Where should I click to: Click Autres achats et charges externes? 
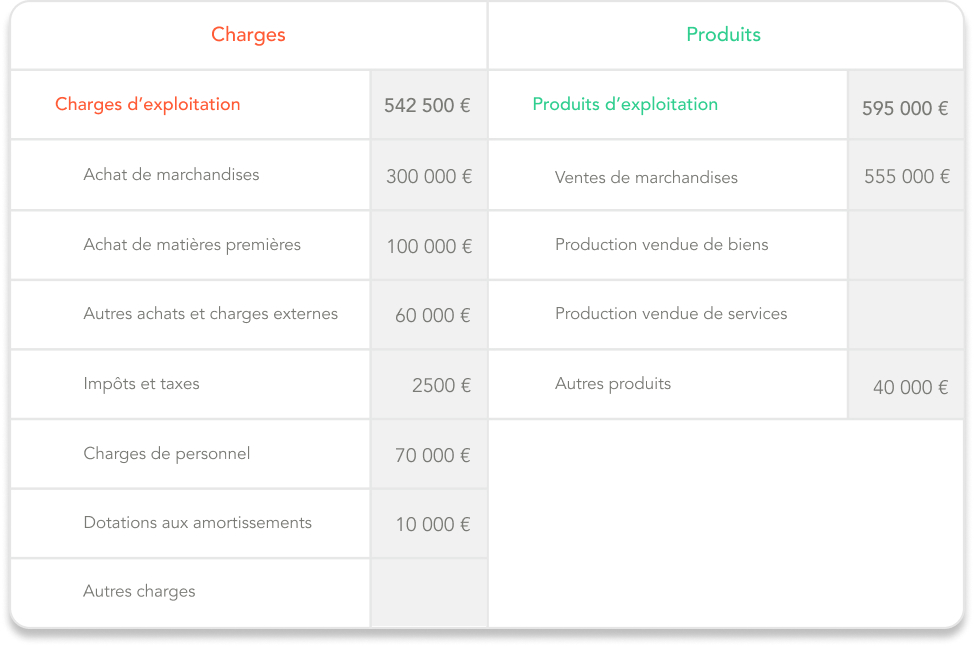(211, 314)
